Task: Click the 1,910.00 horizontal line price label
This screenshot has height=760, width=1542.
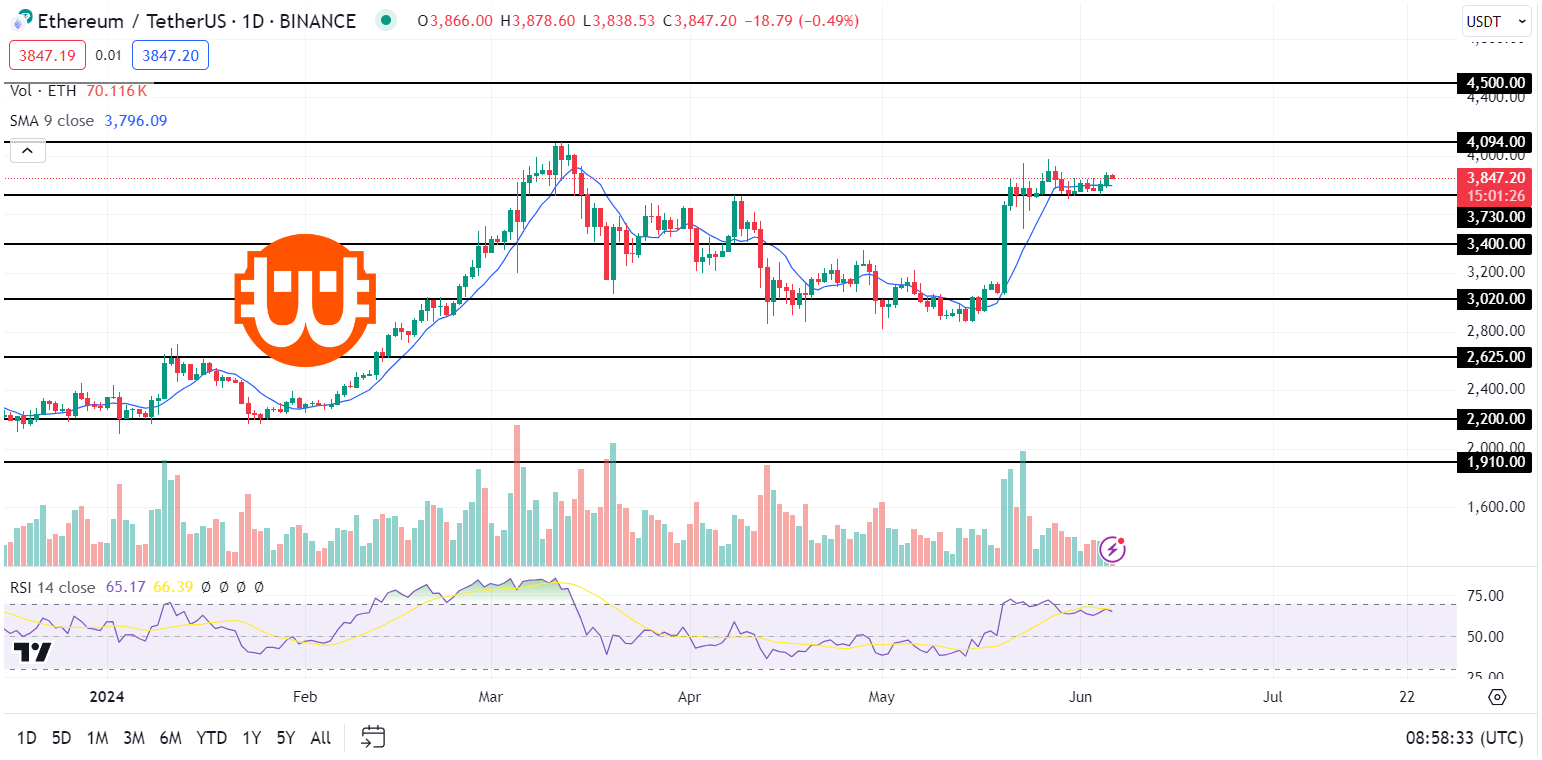Action: pos(1494,462)
